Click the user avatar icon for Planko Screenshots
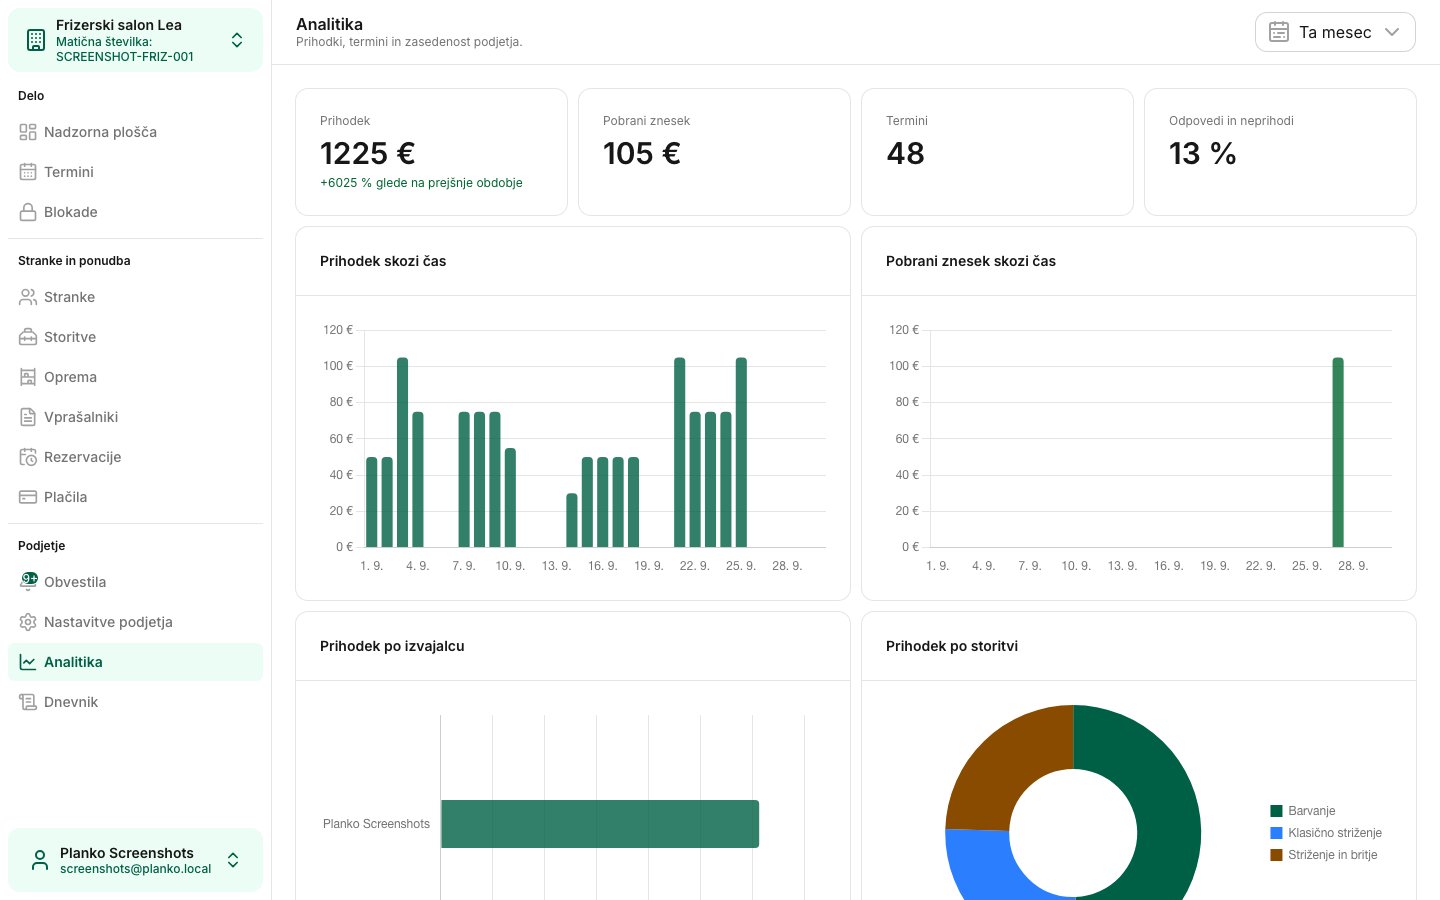The width and height of the screenshot is (1440, 900). coord(40,860)
